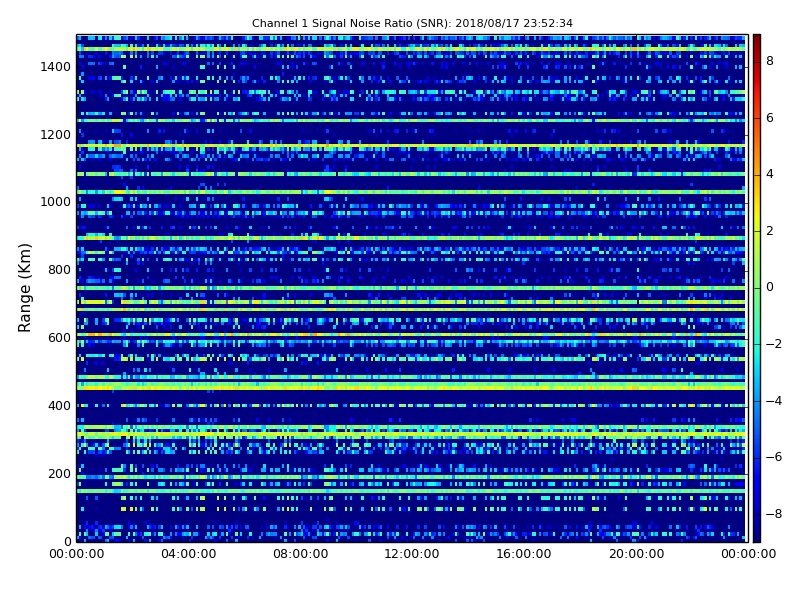Viewport: 800px width, 600px height.
Task: Click the colorbar label −4
Action: point(773,401)
